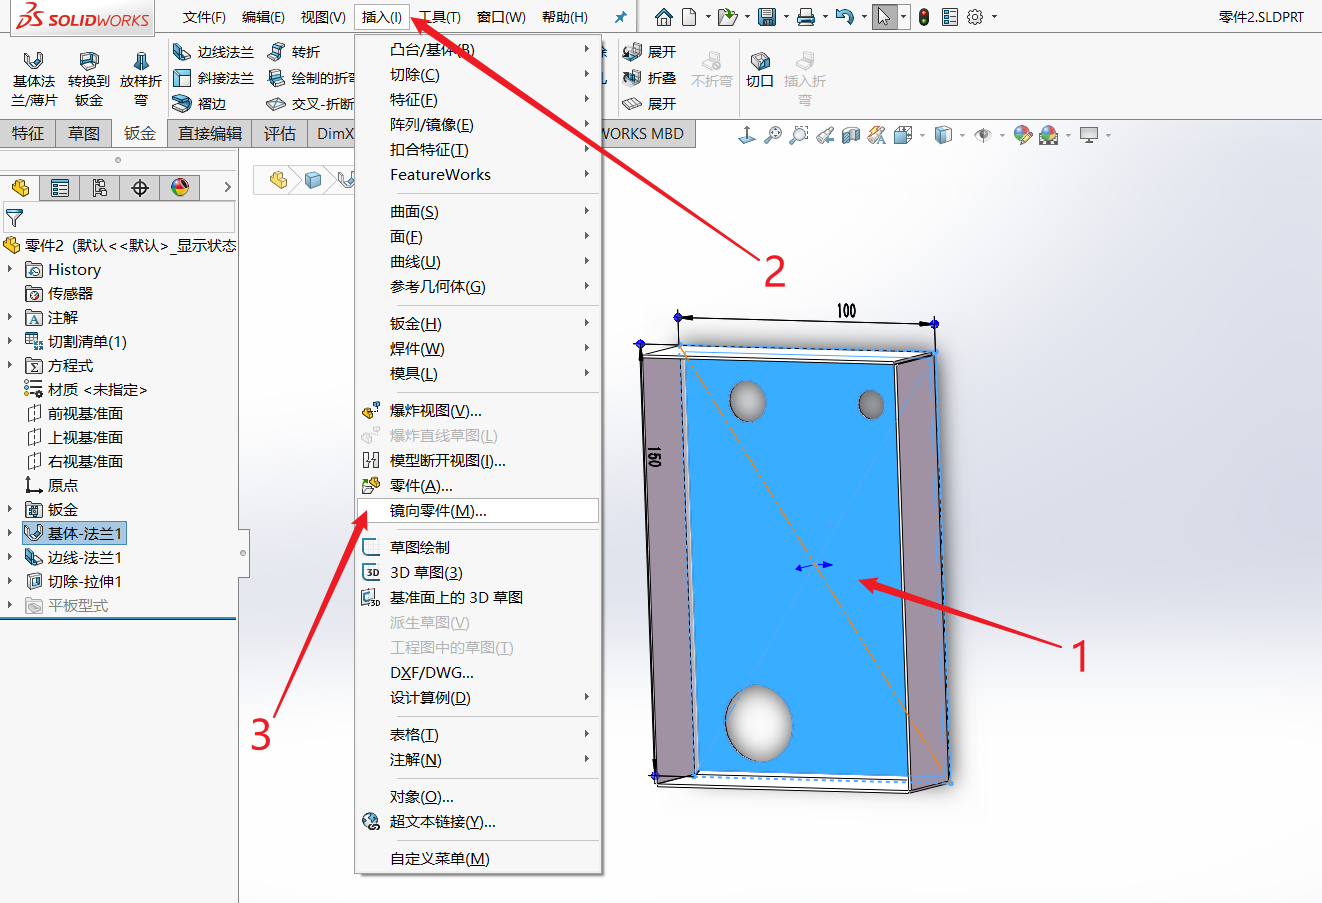Toggle the pin icon beside the 帮助 menu

click(x=621, y=17)
